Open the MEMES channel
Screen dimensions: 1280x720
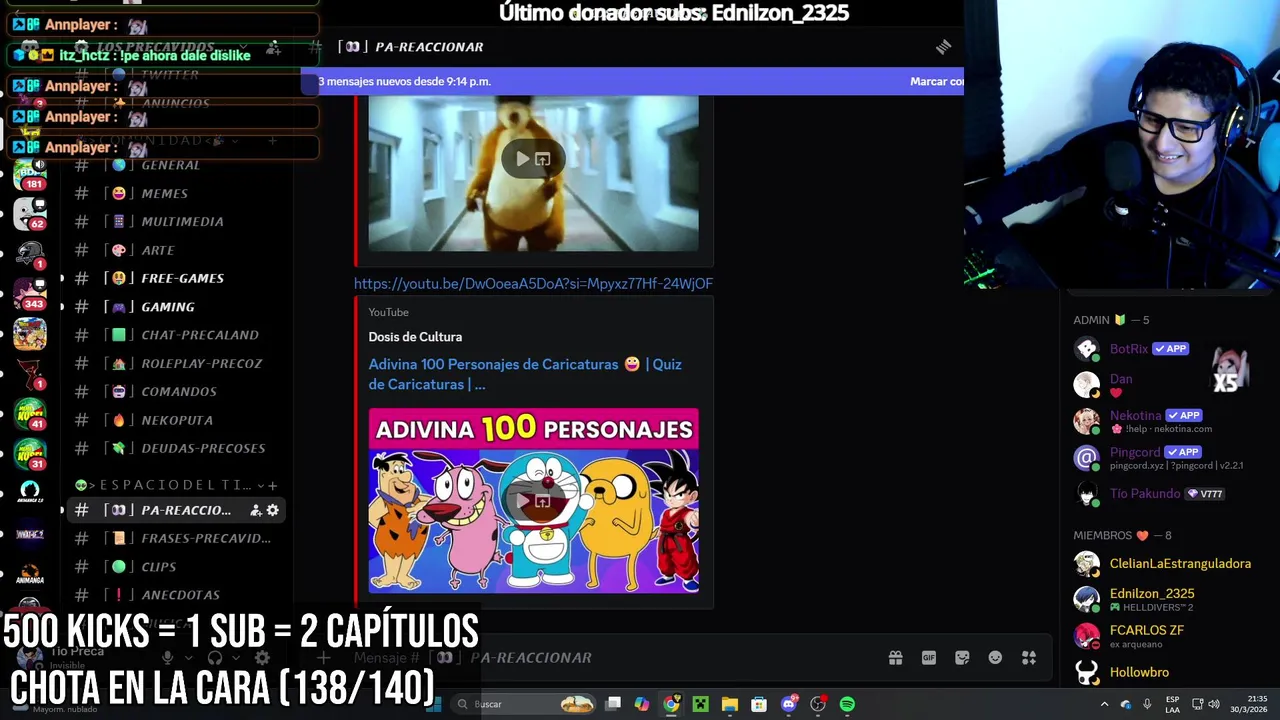tap(176, 193)
